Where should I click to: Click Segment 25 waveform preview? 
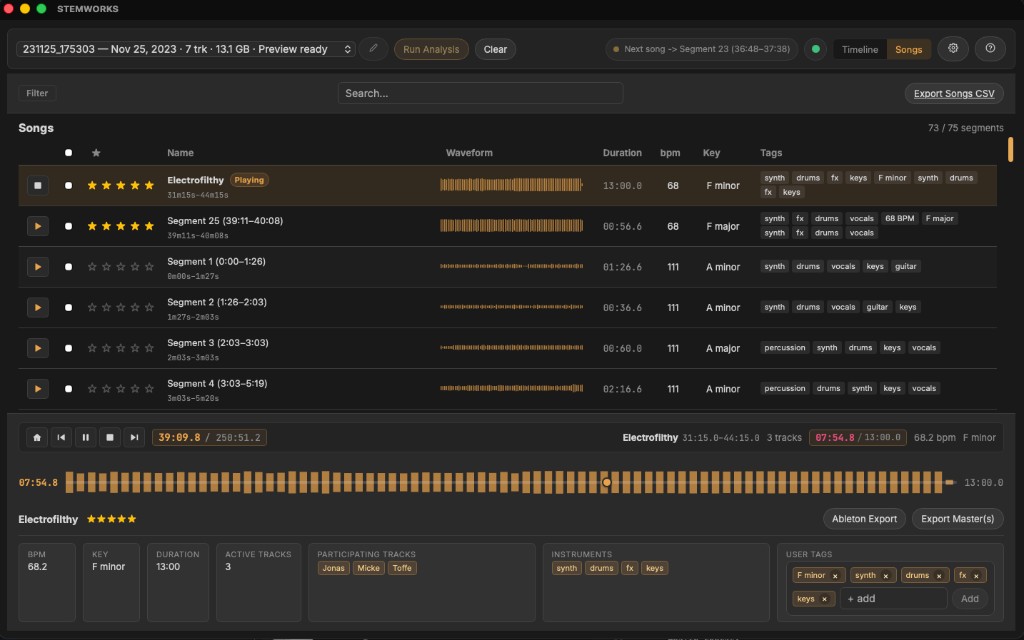pyautogui.click(x=511, y=226)
